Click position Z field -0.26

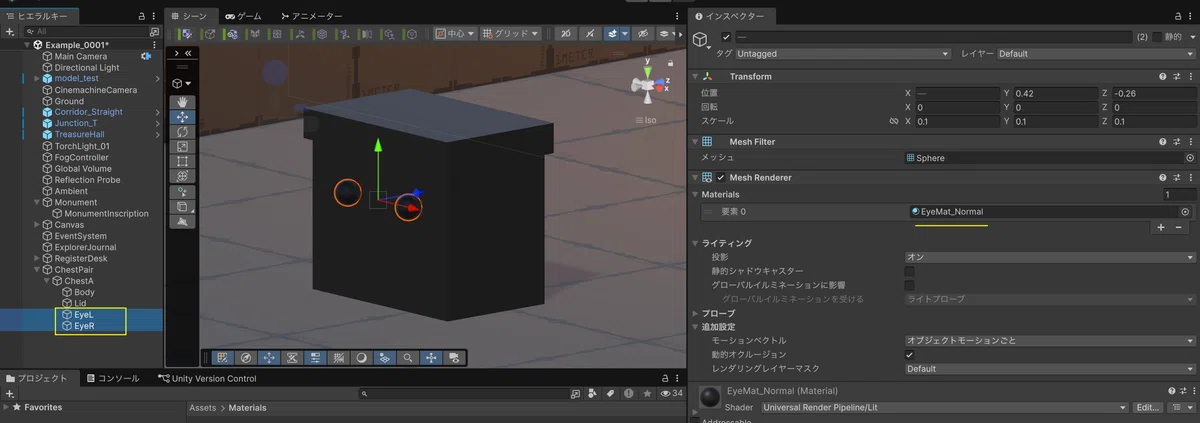[1154, 93]
